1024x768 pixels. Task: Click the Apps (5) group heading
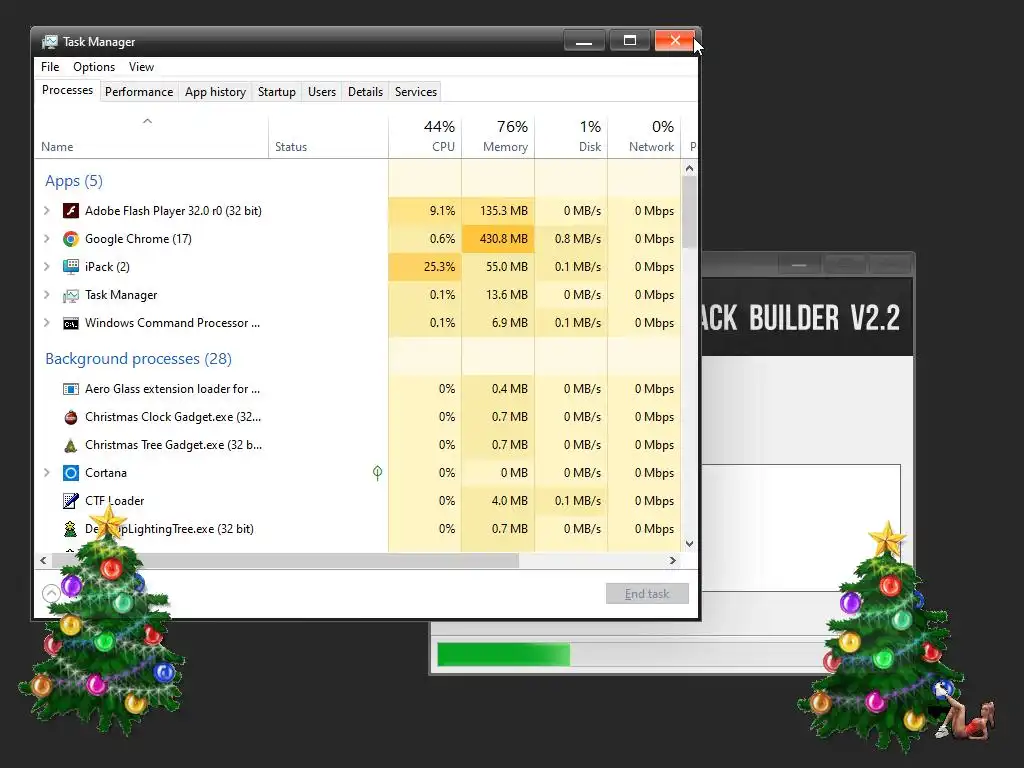(74, 181)
